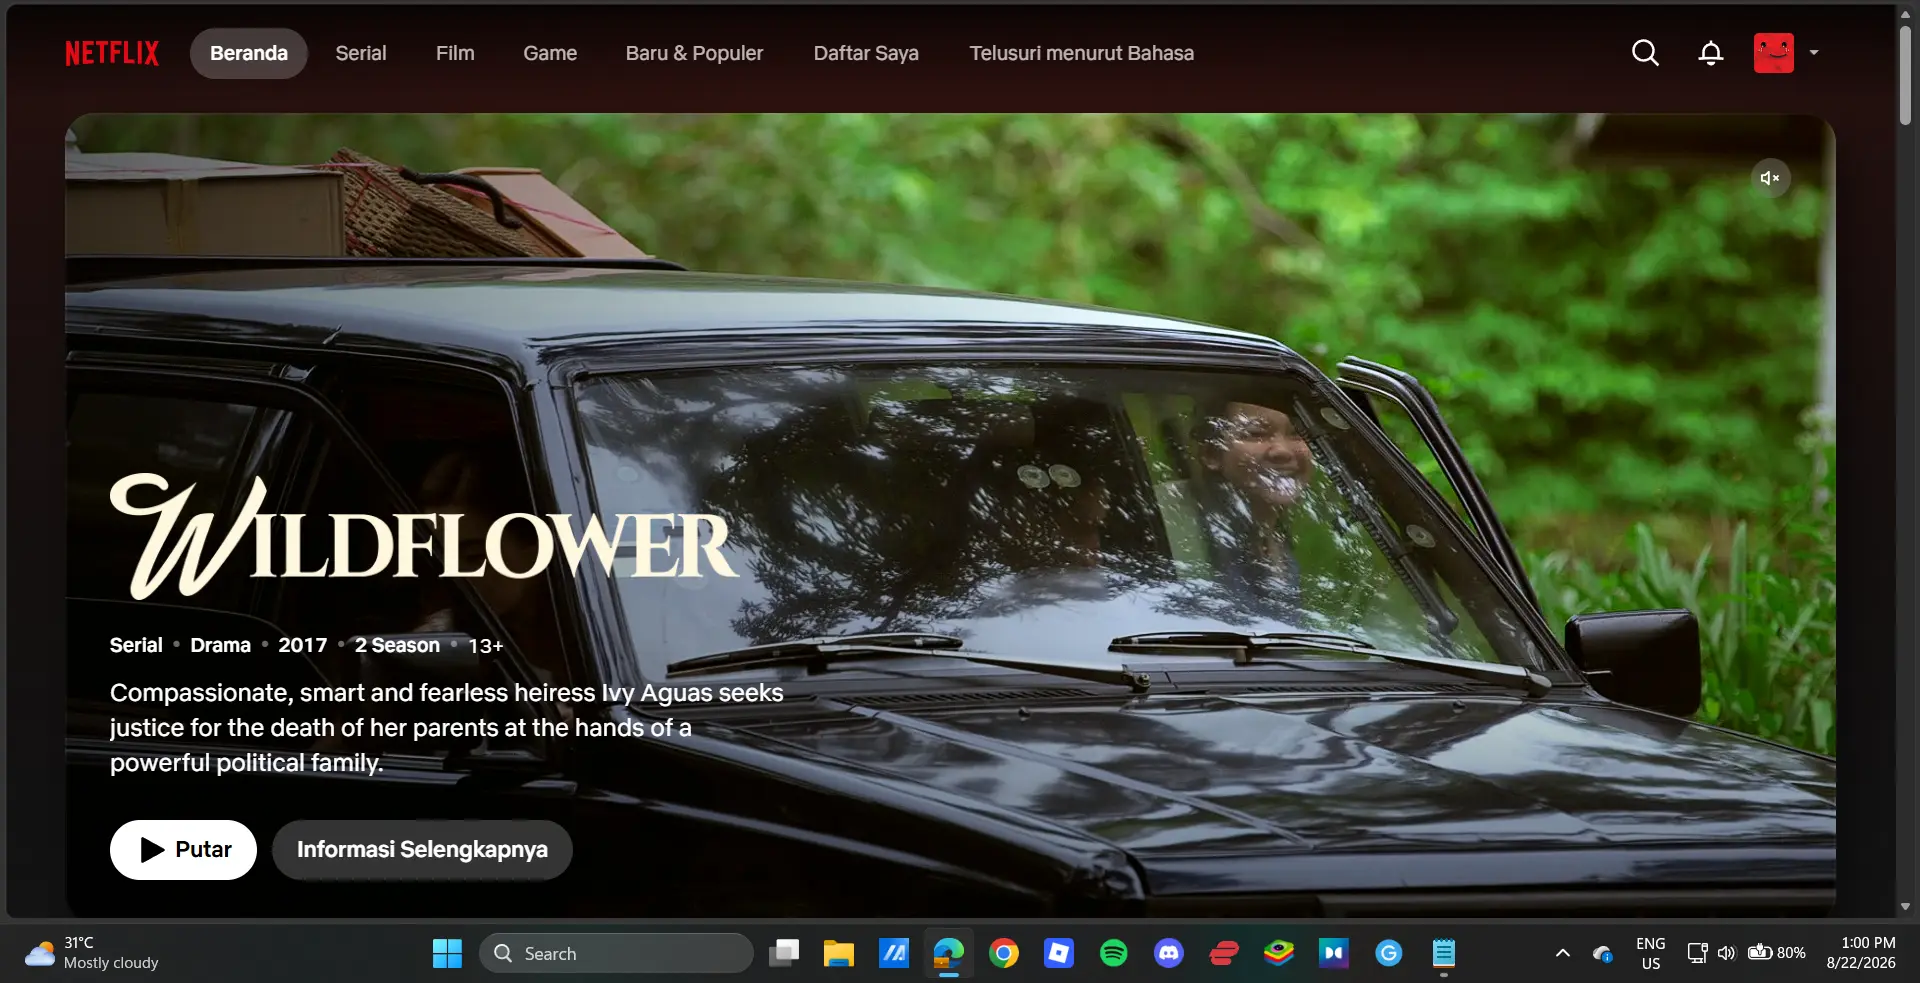The height and width of the screenshot is (983, 1920).
Task: Open the blue G app on taskbar
Action: 1389,954
